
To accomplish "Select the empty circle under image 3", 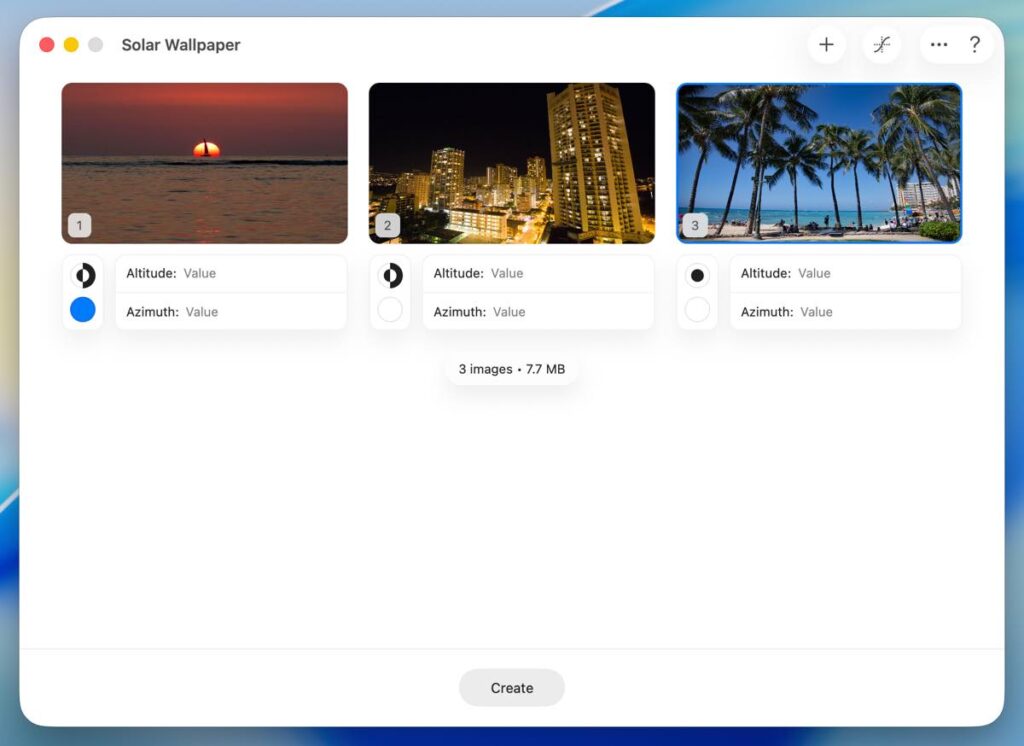I will [697, 310].
